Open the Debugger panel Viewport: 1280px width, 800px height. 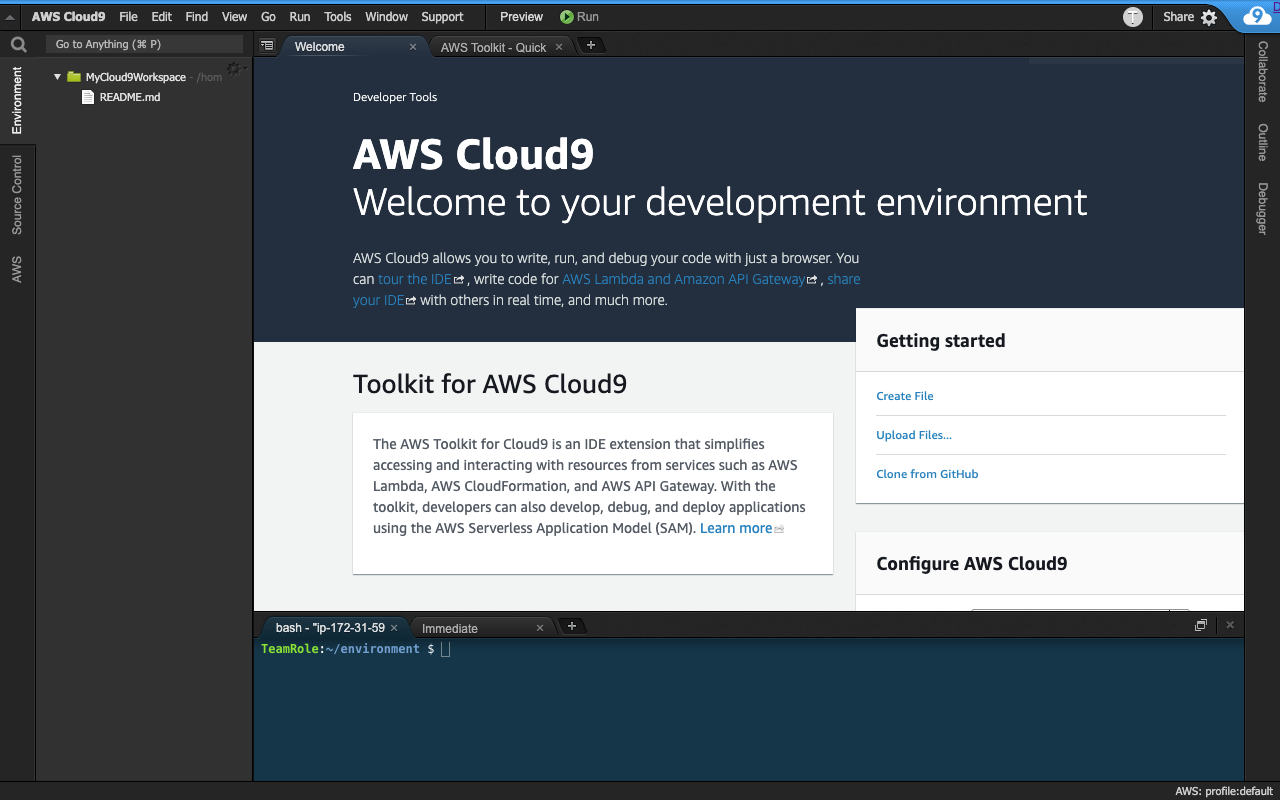(1262, 209)
